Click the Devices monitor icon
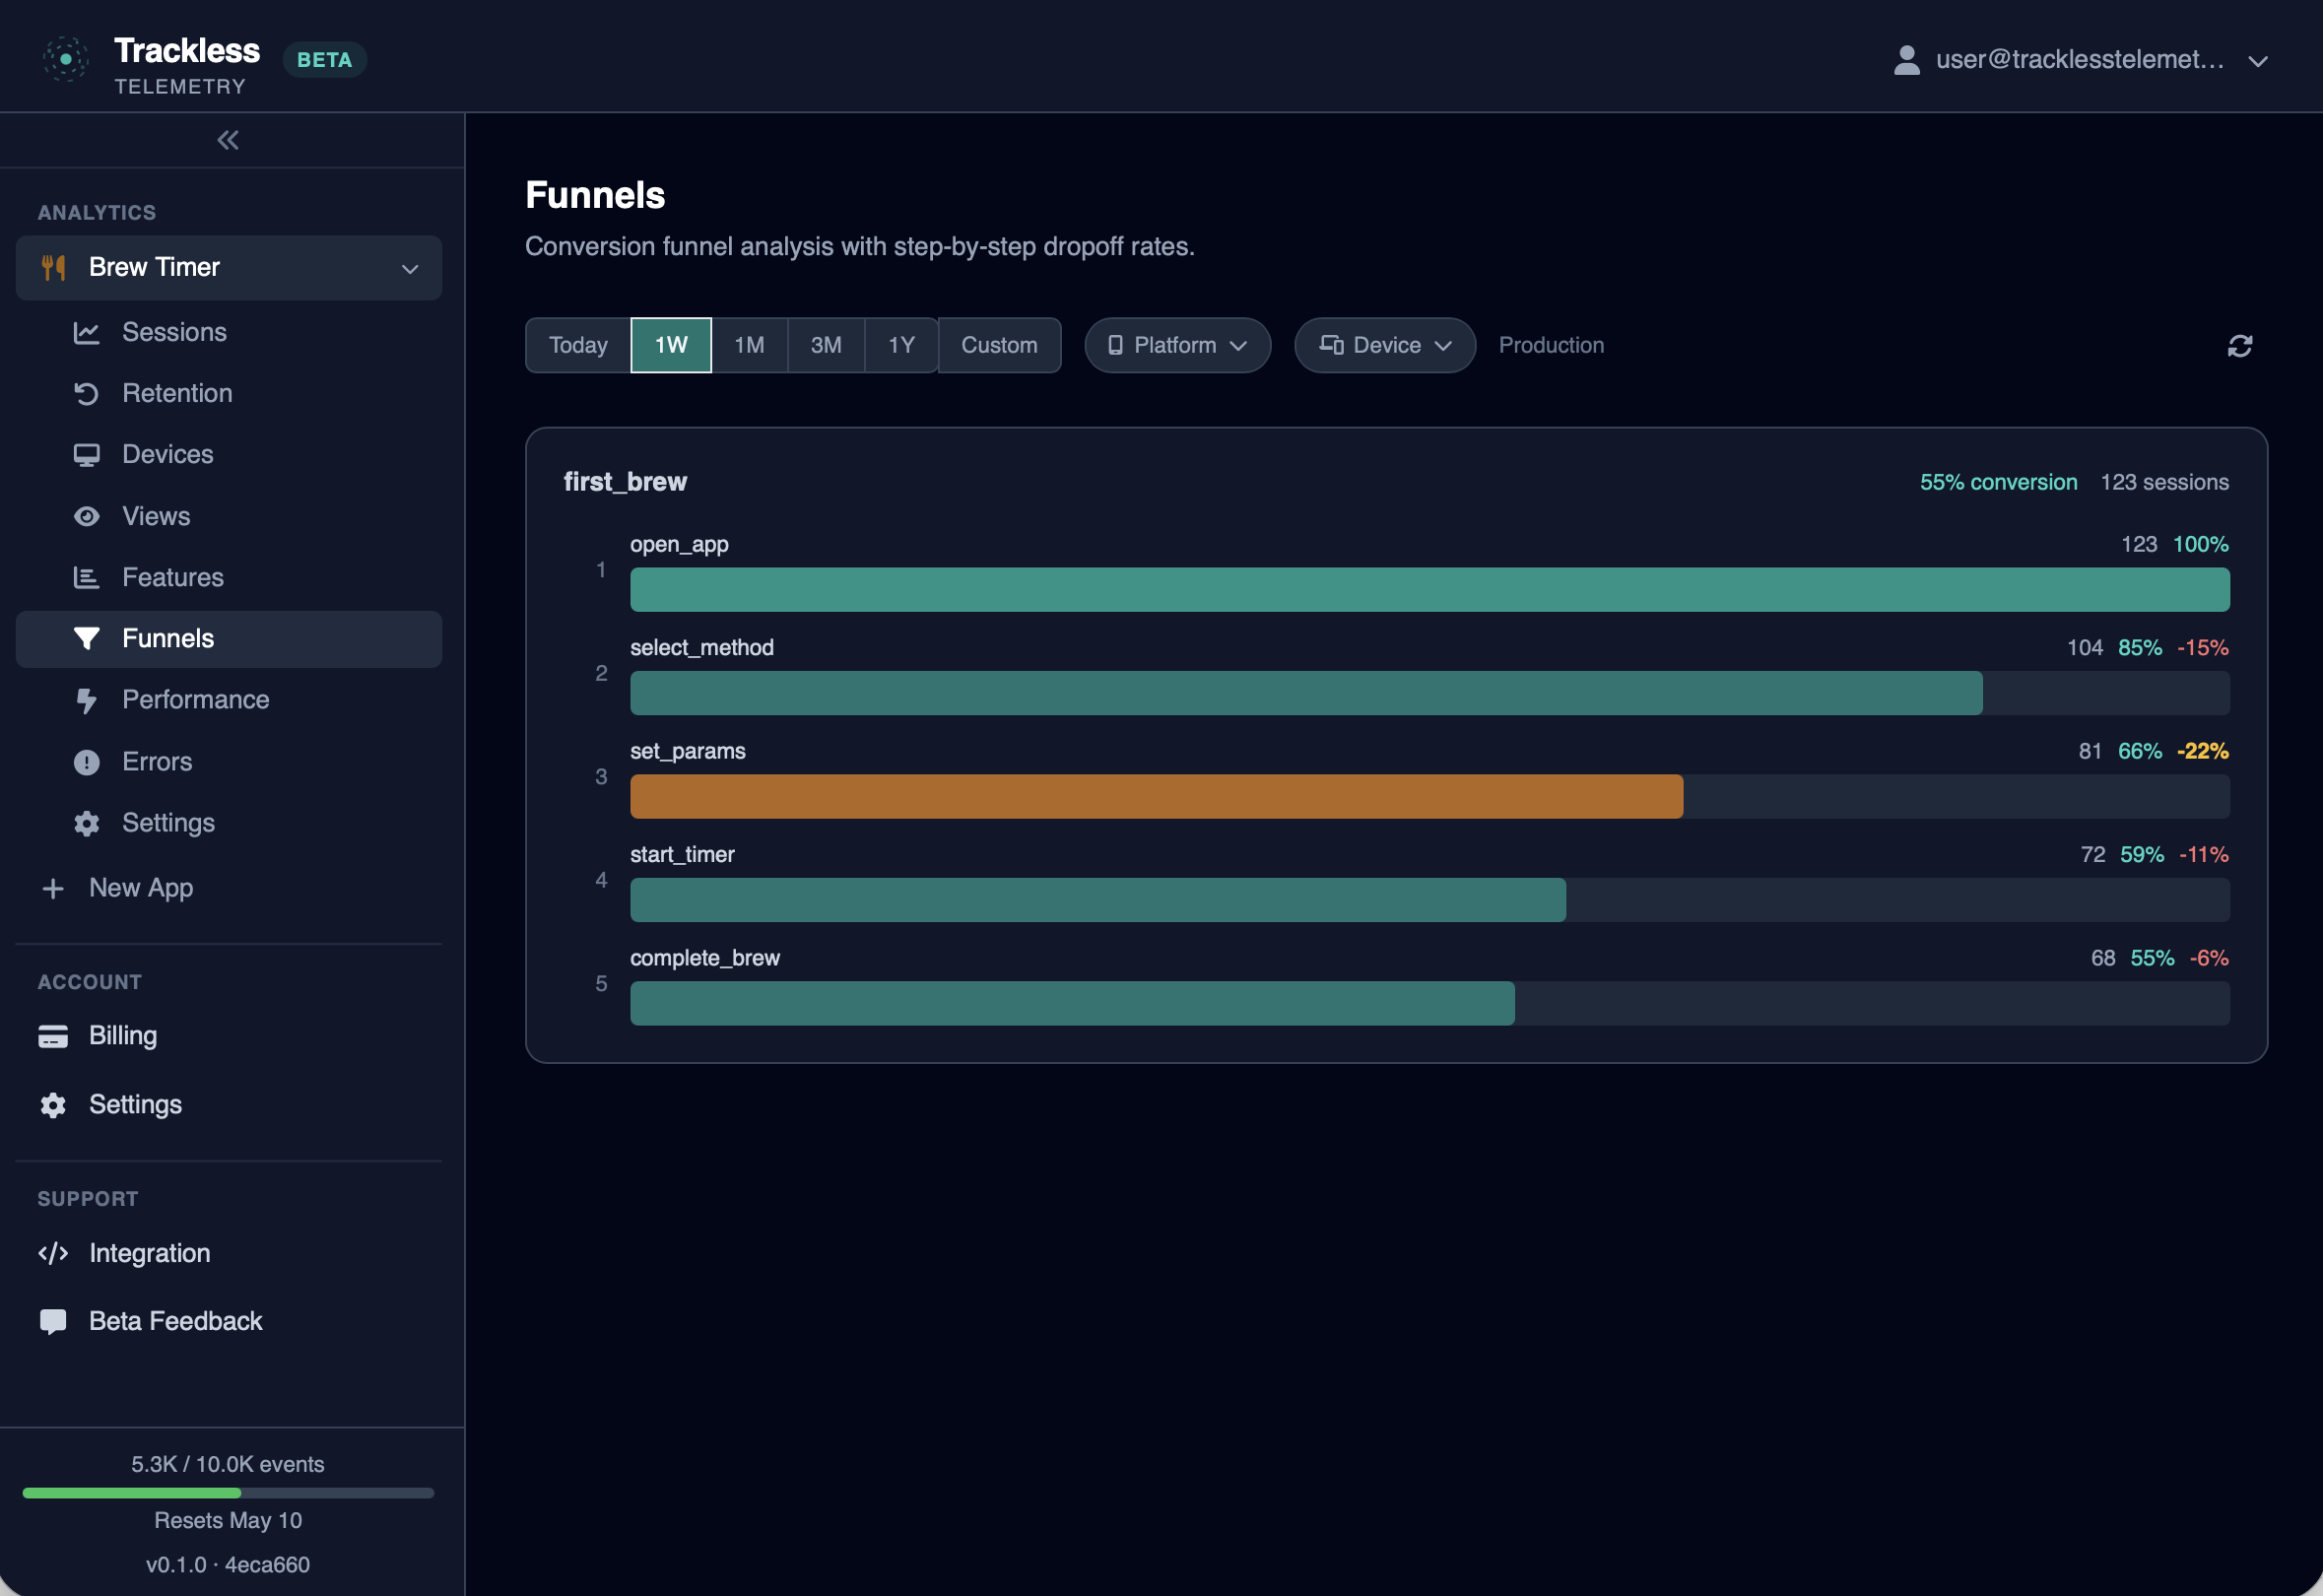This screenshot has height=1596, width=2323. tap(87, 455)
